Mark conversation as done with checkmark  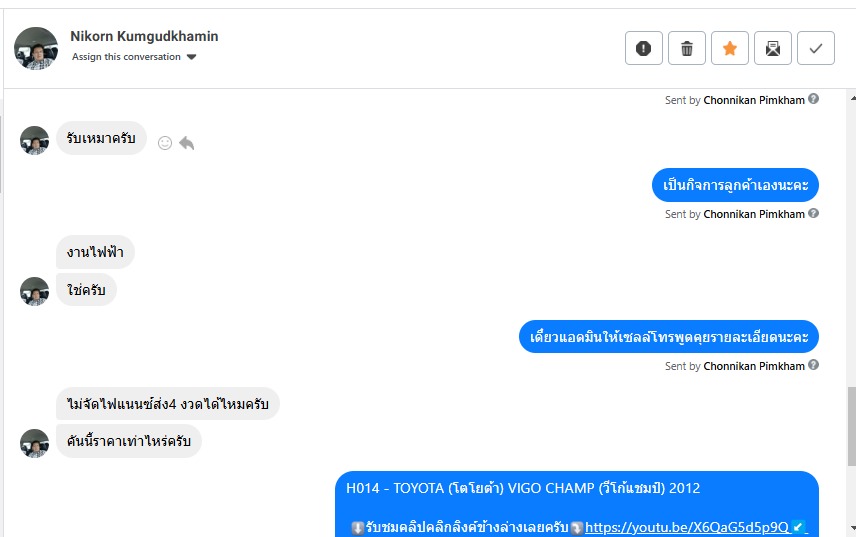click(816, 49)
